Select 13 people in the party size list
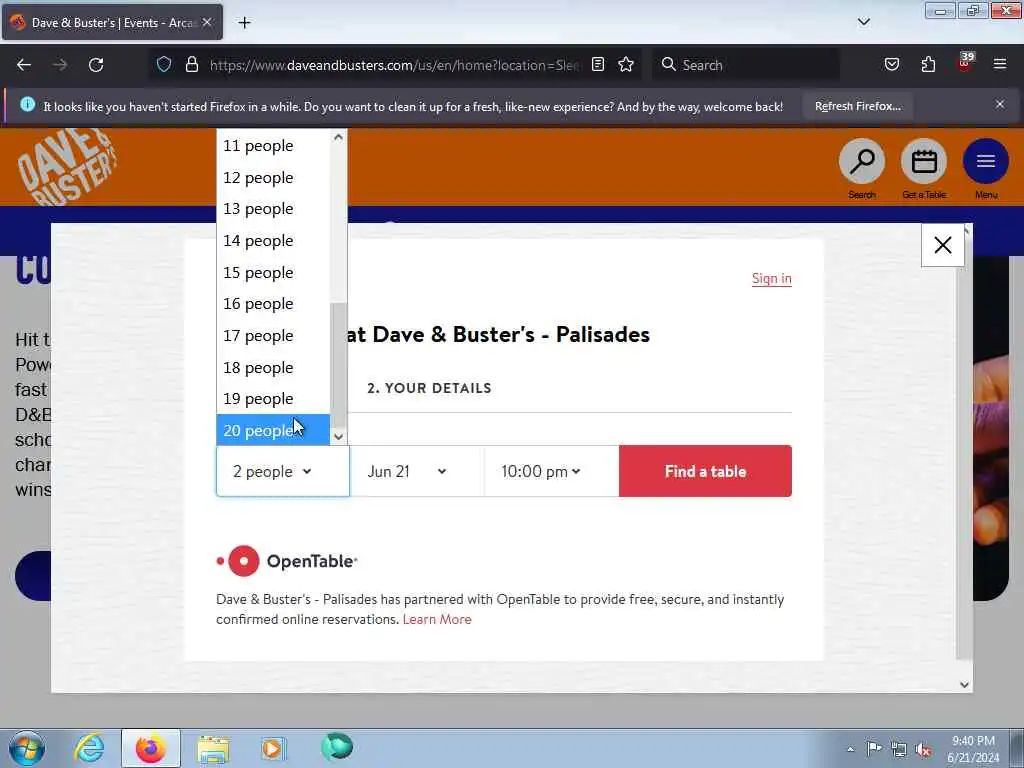The height and width of the screenshot is (768, 1024). 273,209
